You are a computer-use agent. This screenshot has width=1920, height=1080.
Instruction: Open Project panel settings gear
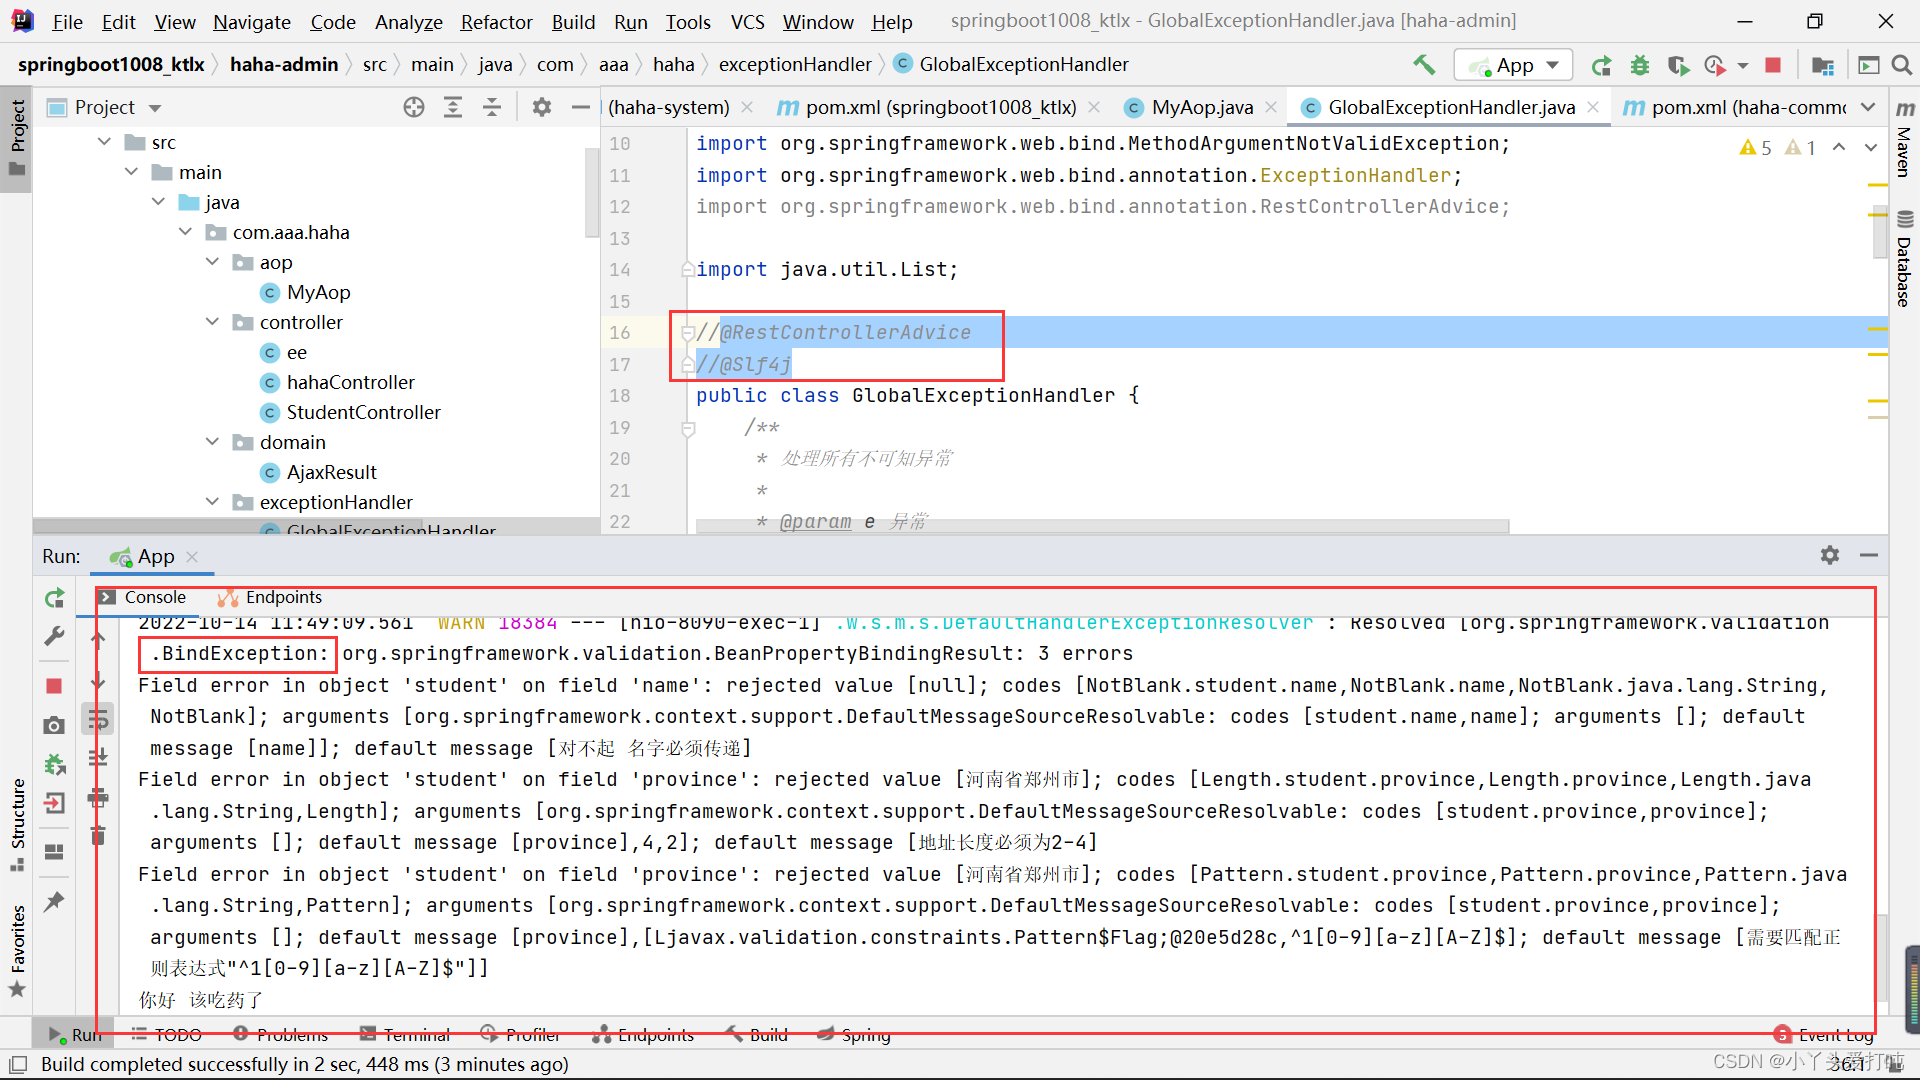541,107
